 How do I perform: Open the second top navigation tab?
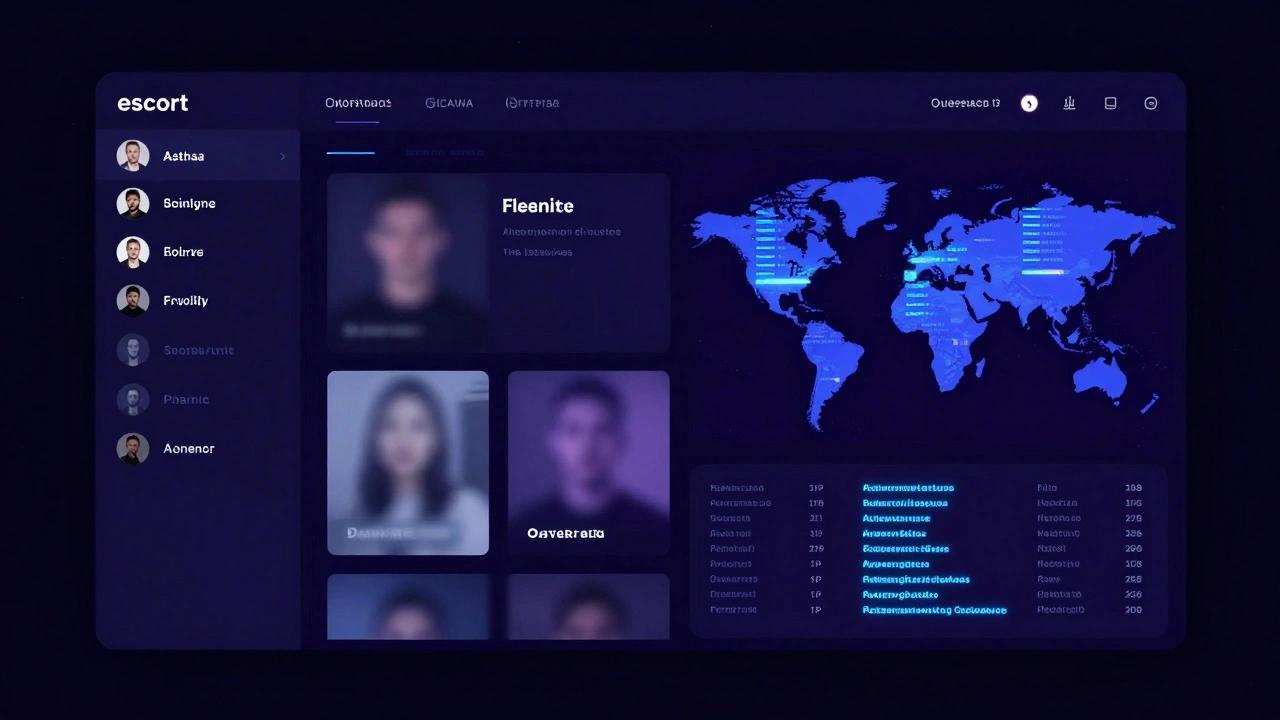pos(449,103)
